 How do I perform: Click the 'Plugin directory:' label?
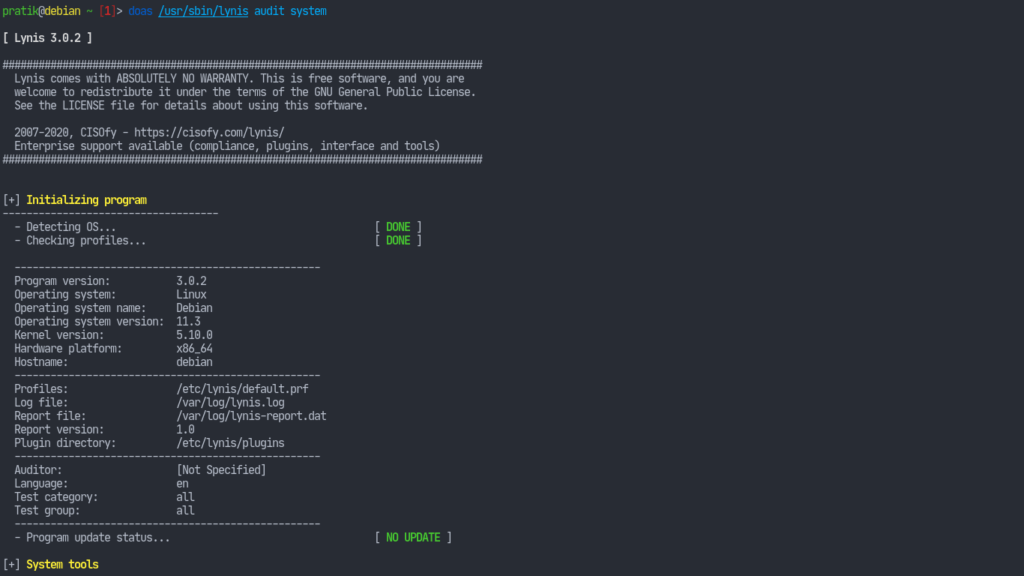coord(65,443)
